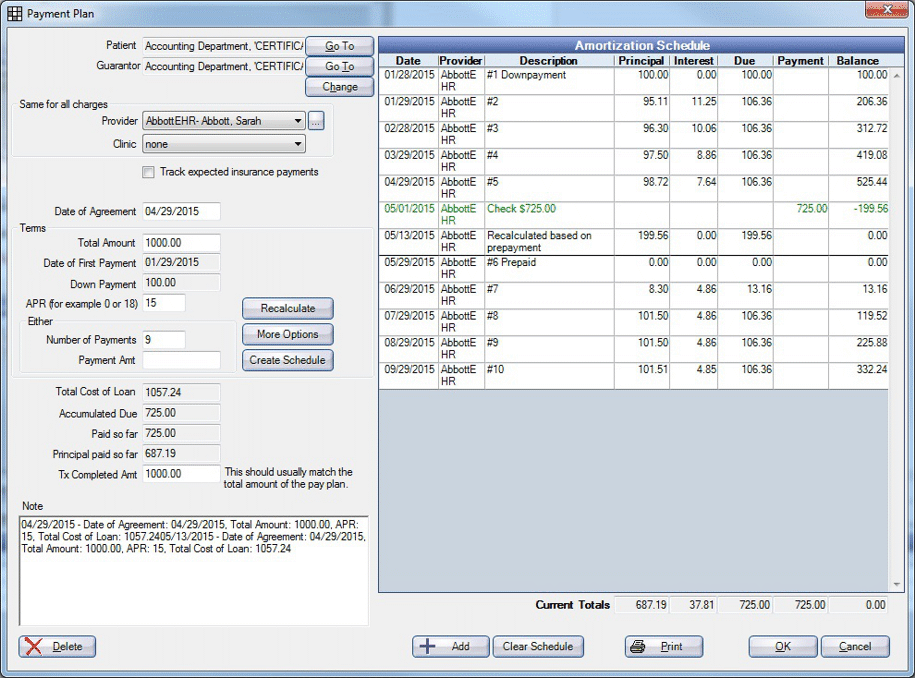Click the red X Delete button
Screen dimensions: 915x678
click(x=58, y=646)
